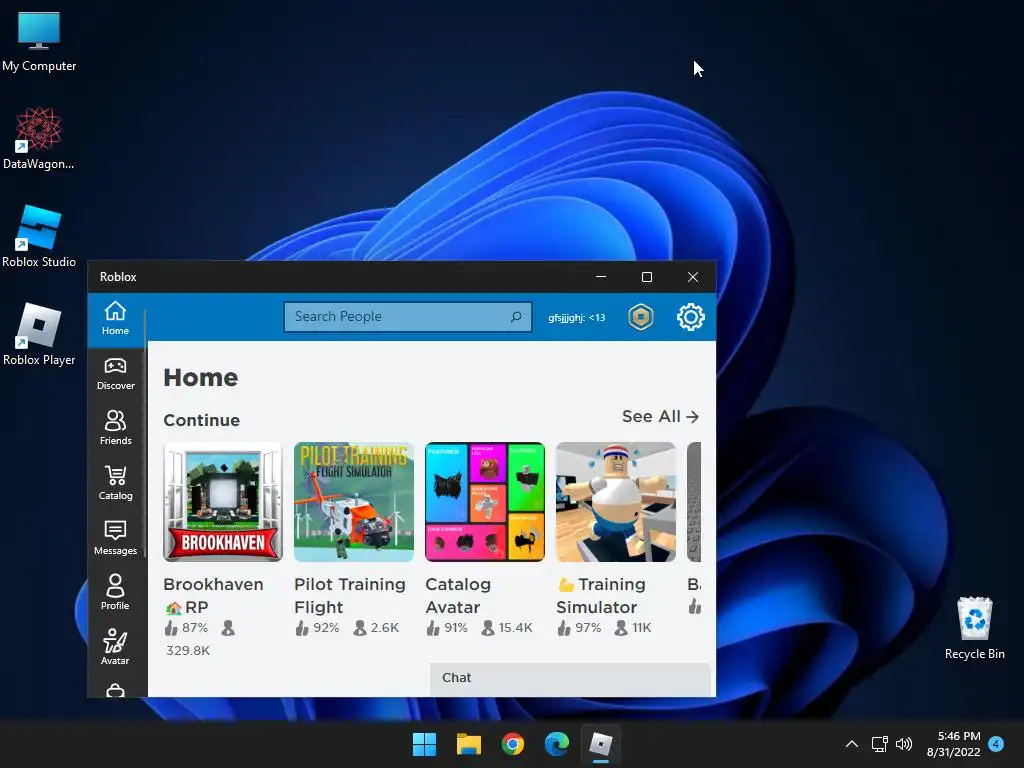
Task: Open the Windows Start menu
Action: pyautogui.click(x=424, y=744)
